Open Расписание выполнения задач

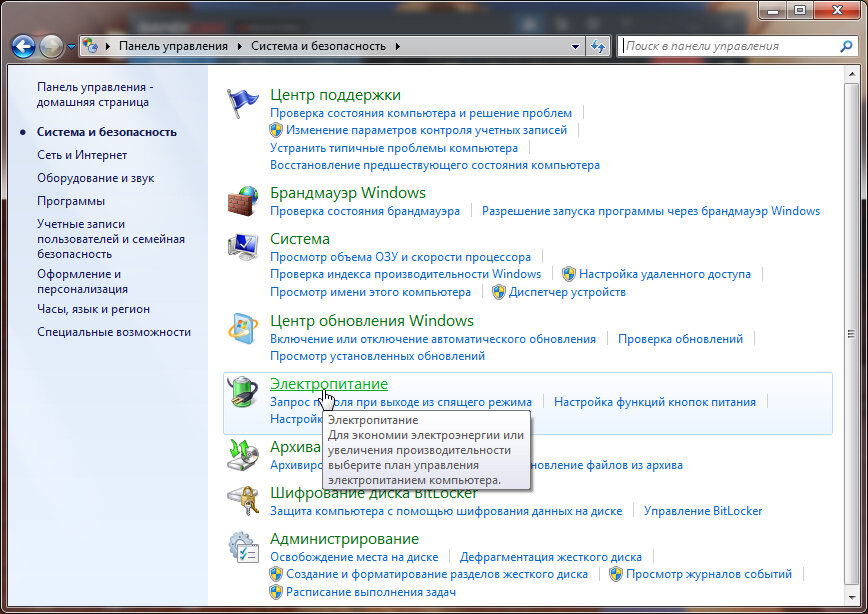[371, 592]
